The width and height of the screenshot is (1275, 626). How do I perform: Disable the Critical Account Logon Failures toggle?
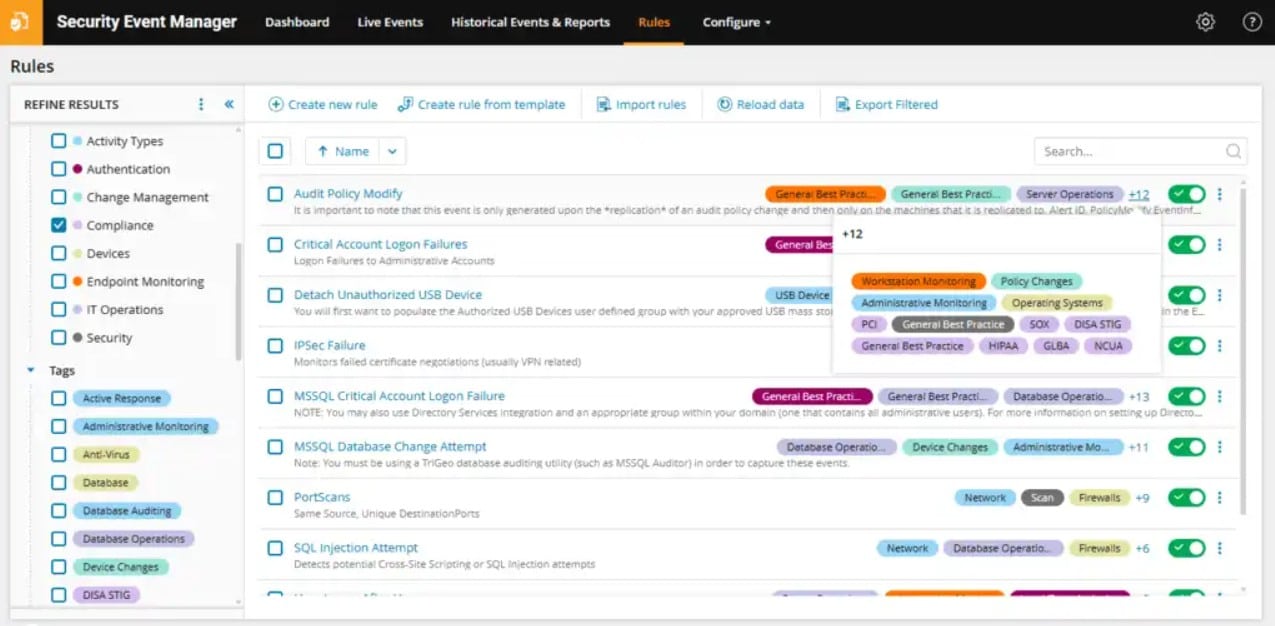coord(1187,244)
